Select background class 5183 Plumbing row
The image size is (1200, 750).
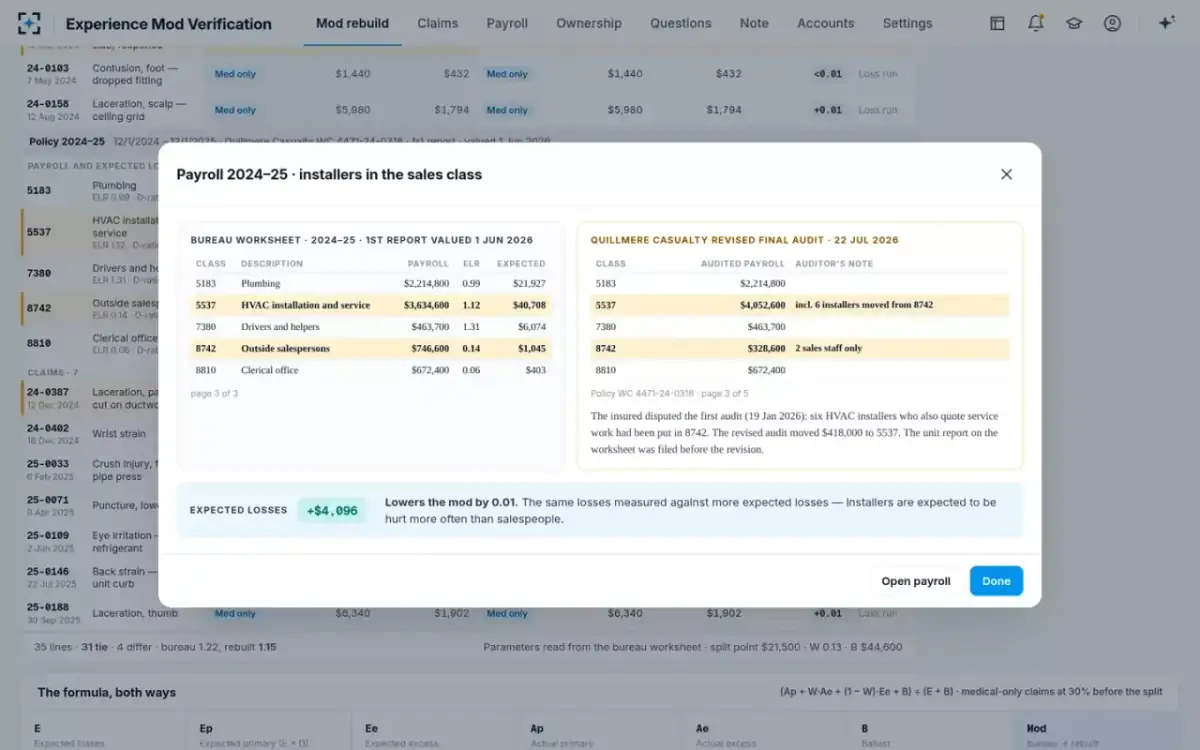tap(90, 190)
